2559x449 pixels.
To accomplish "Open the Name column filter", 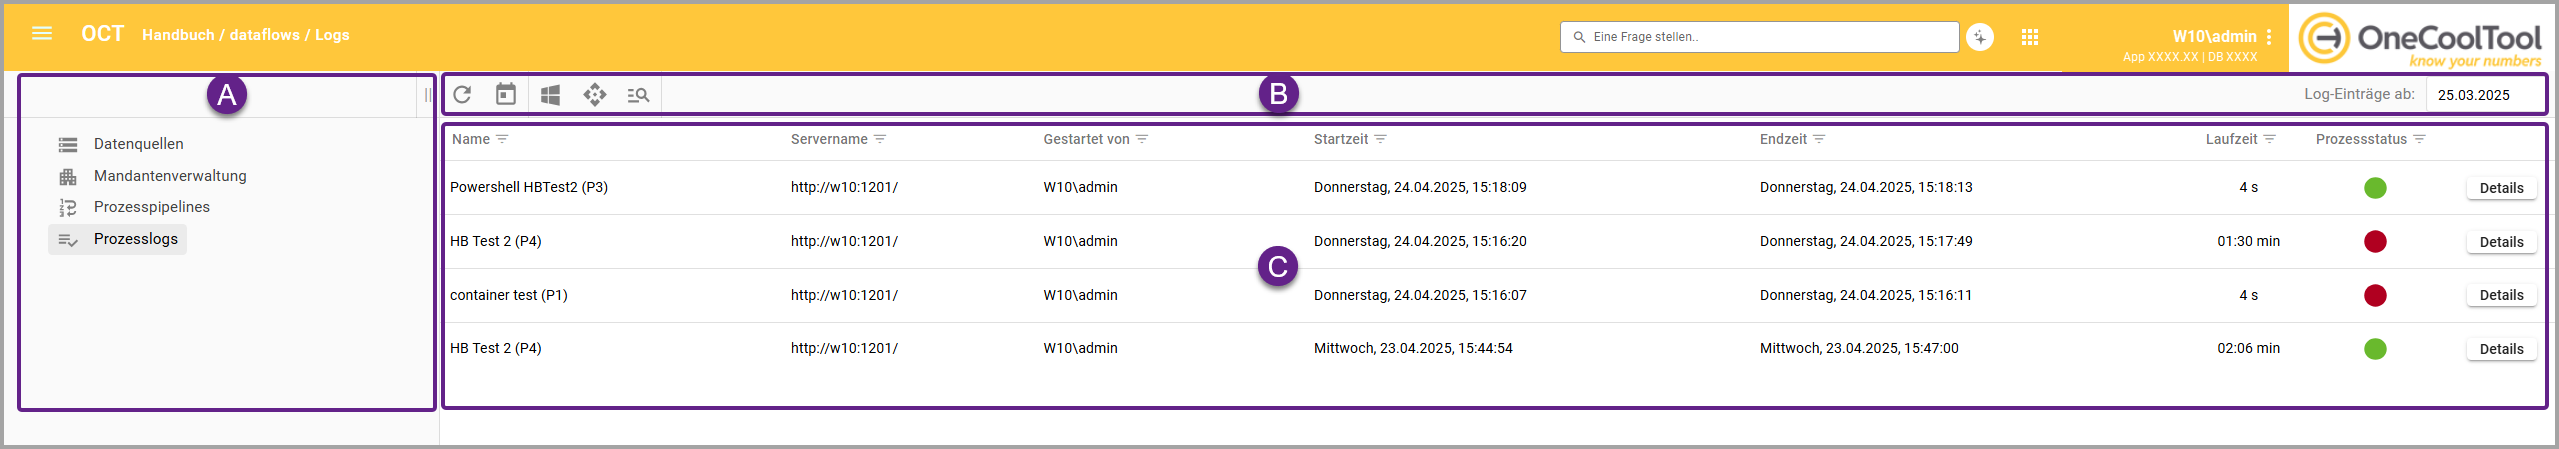I will click(502, 139).
